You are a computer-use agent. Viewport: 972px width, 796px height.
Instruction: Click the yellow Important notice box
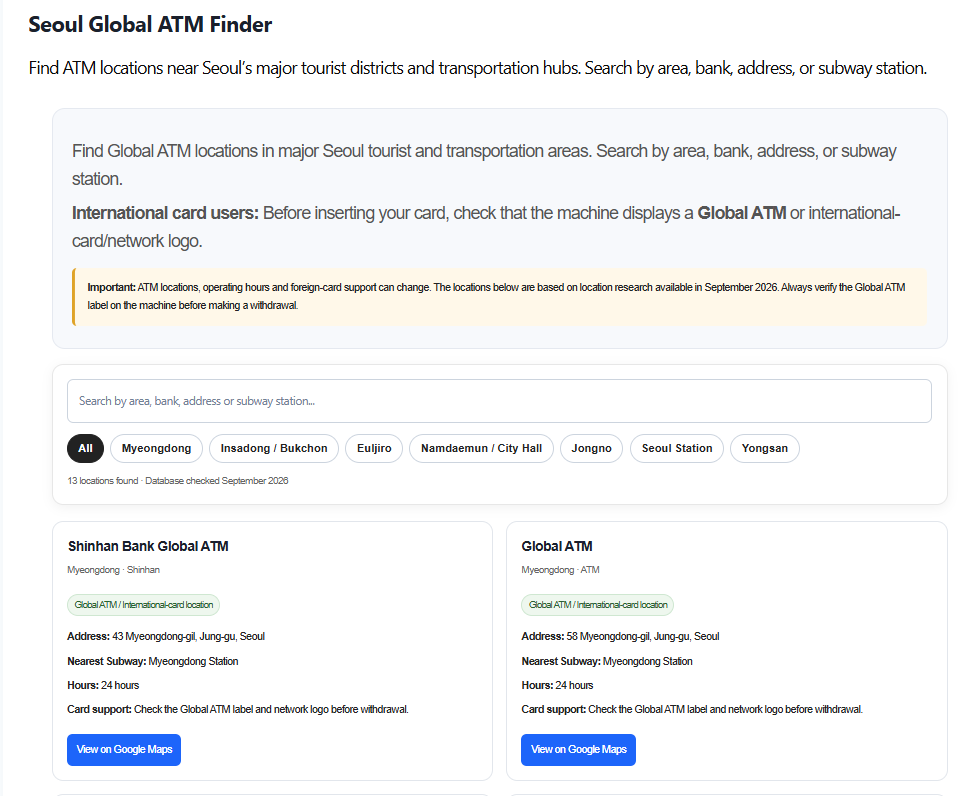click(x=500, y=296)
